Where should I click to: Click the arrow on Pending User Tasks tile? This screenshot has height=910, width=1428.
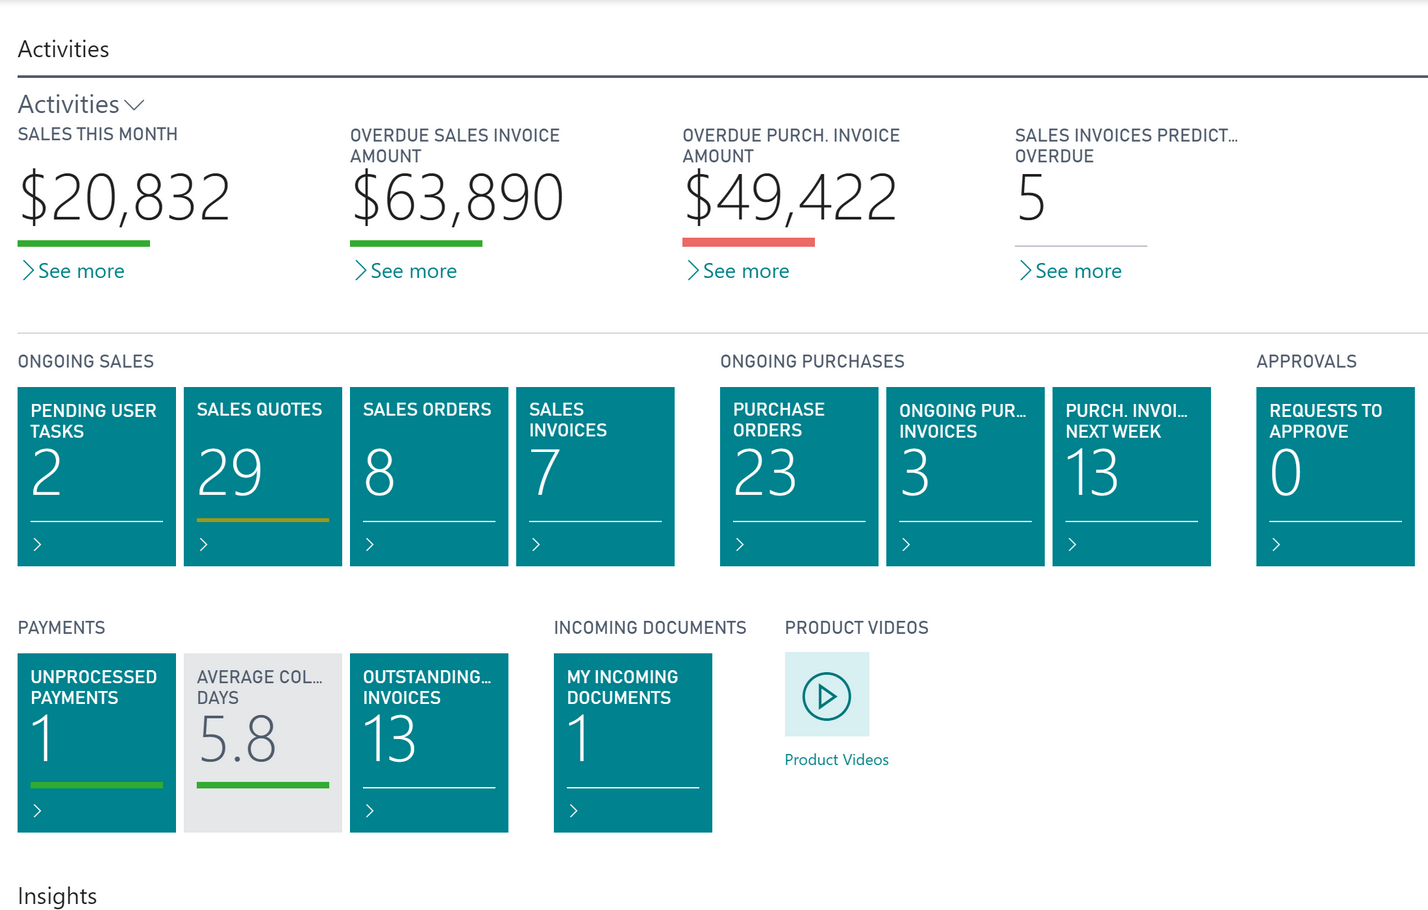click(37, 545)
